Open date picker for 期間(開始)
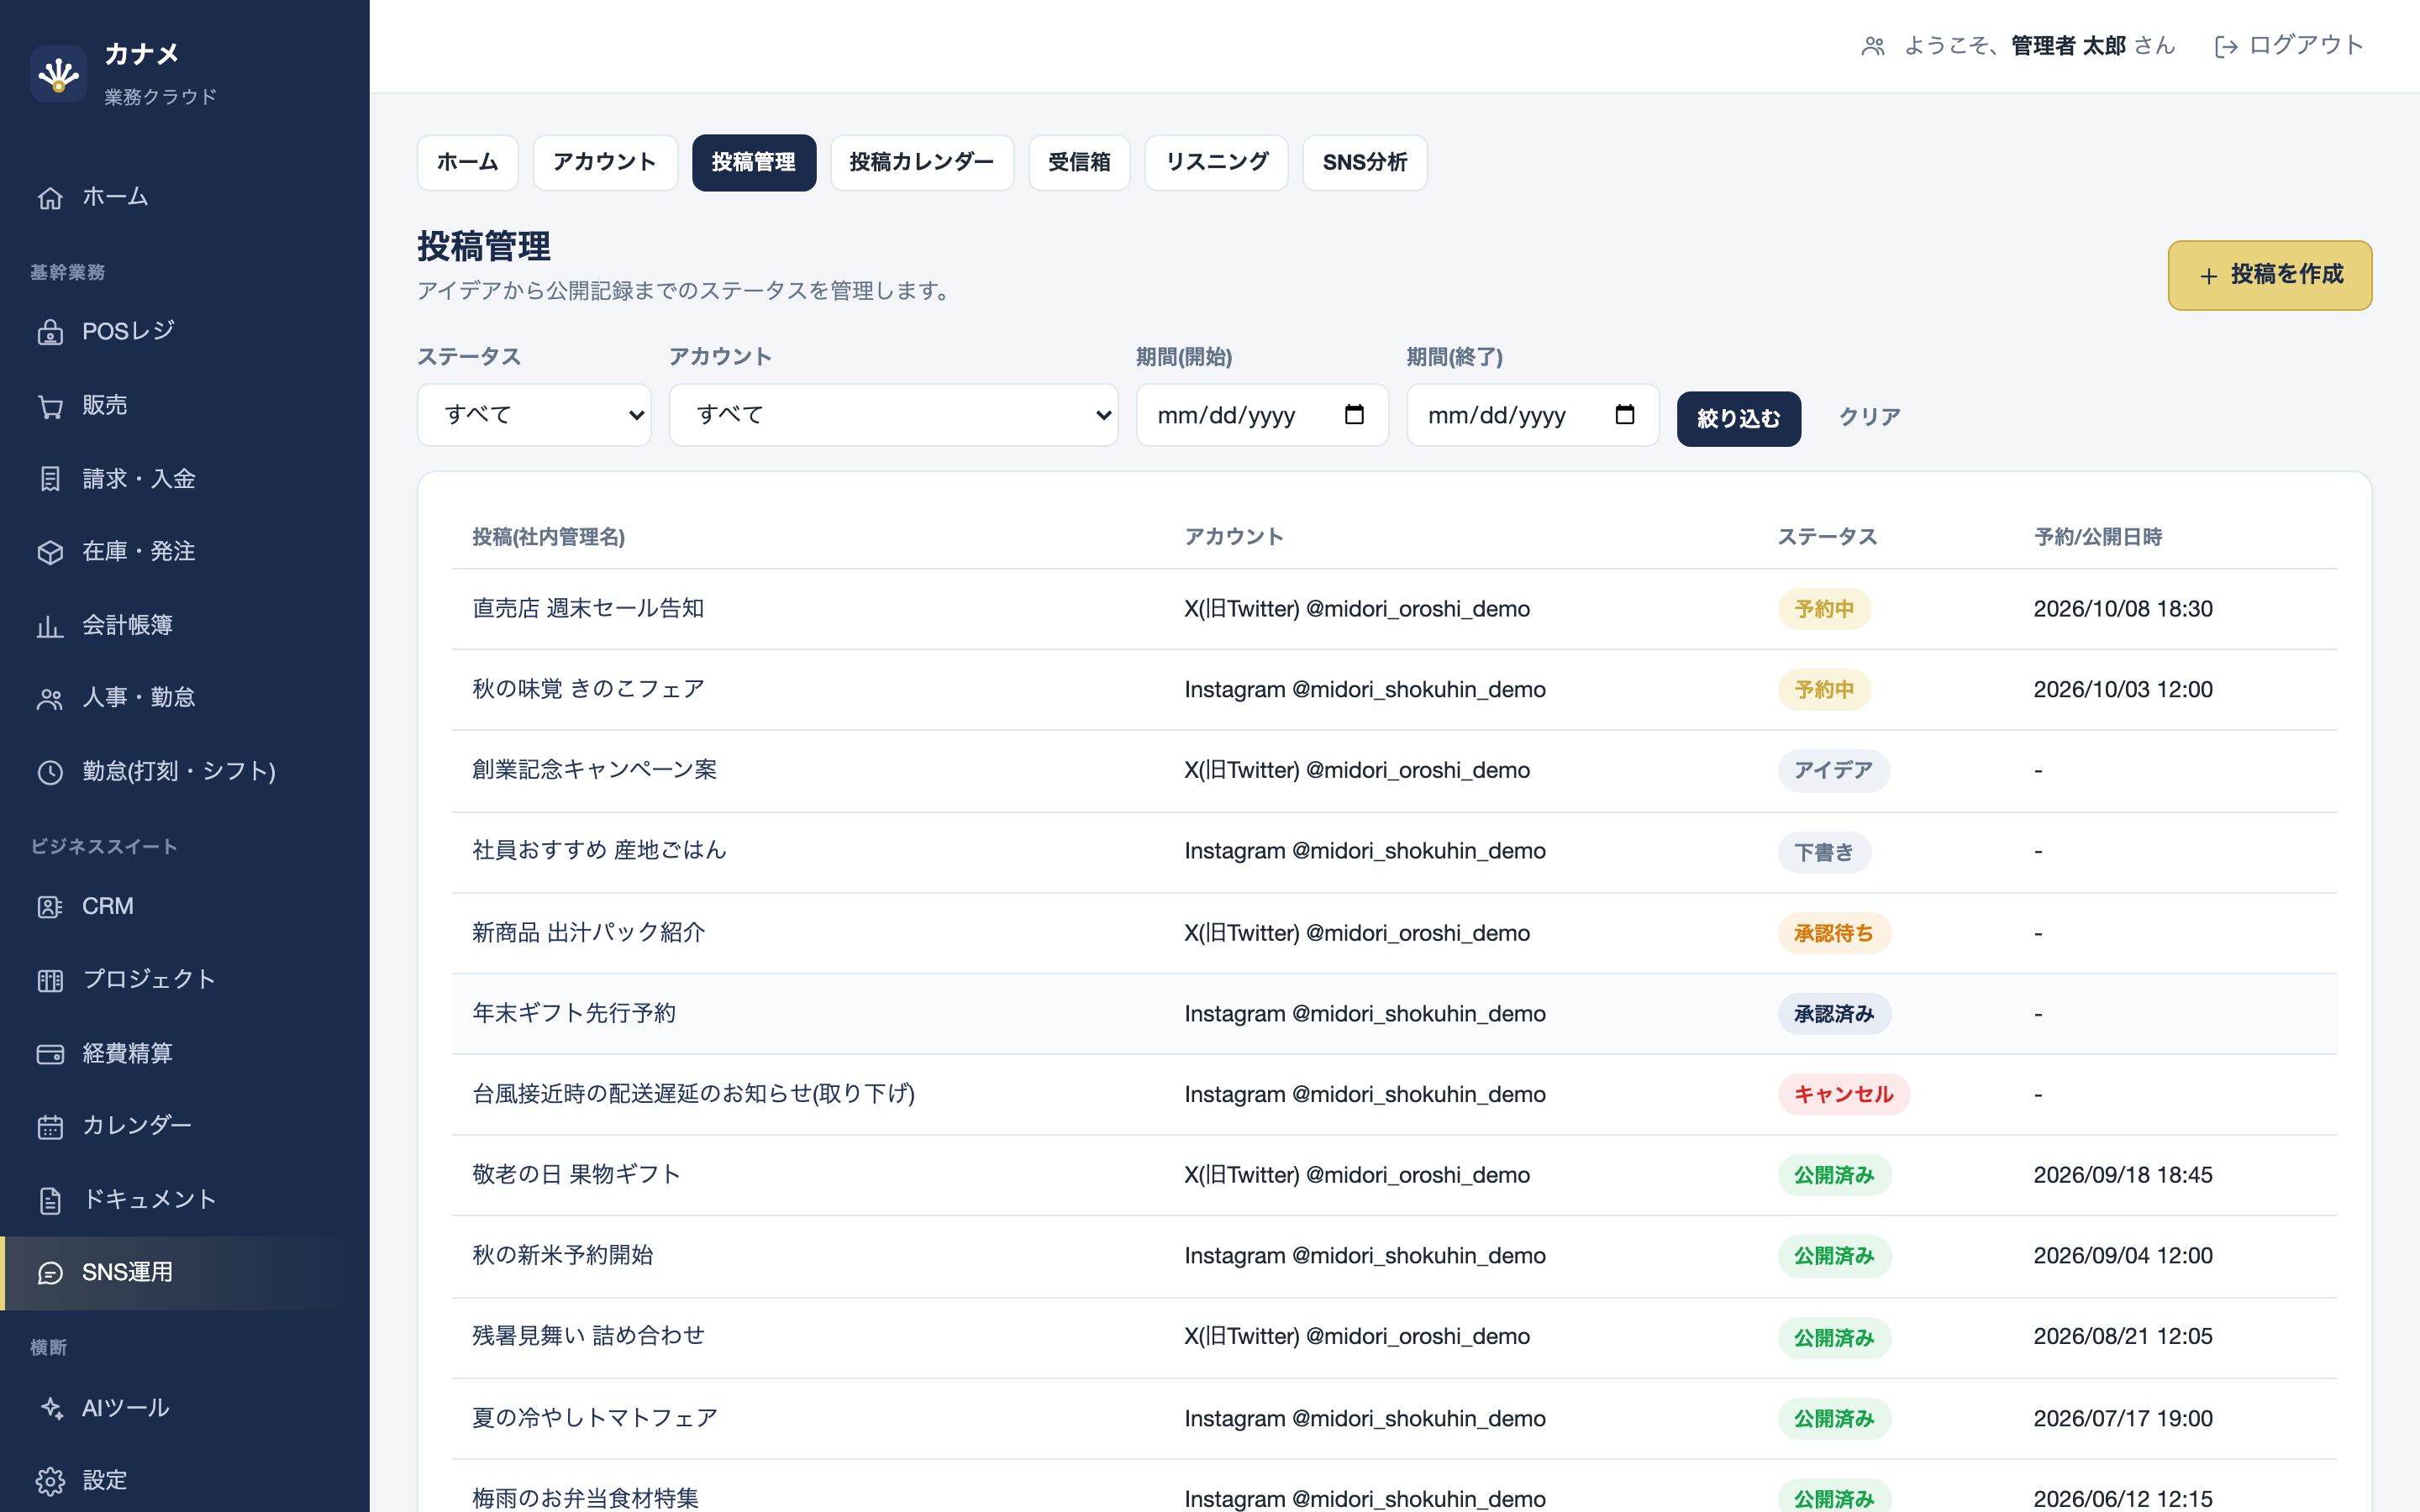Image resolution: width=2420 pixels, height=1512 pixels. point(1354,414)
